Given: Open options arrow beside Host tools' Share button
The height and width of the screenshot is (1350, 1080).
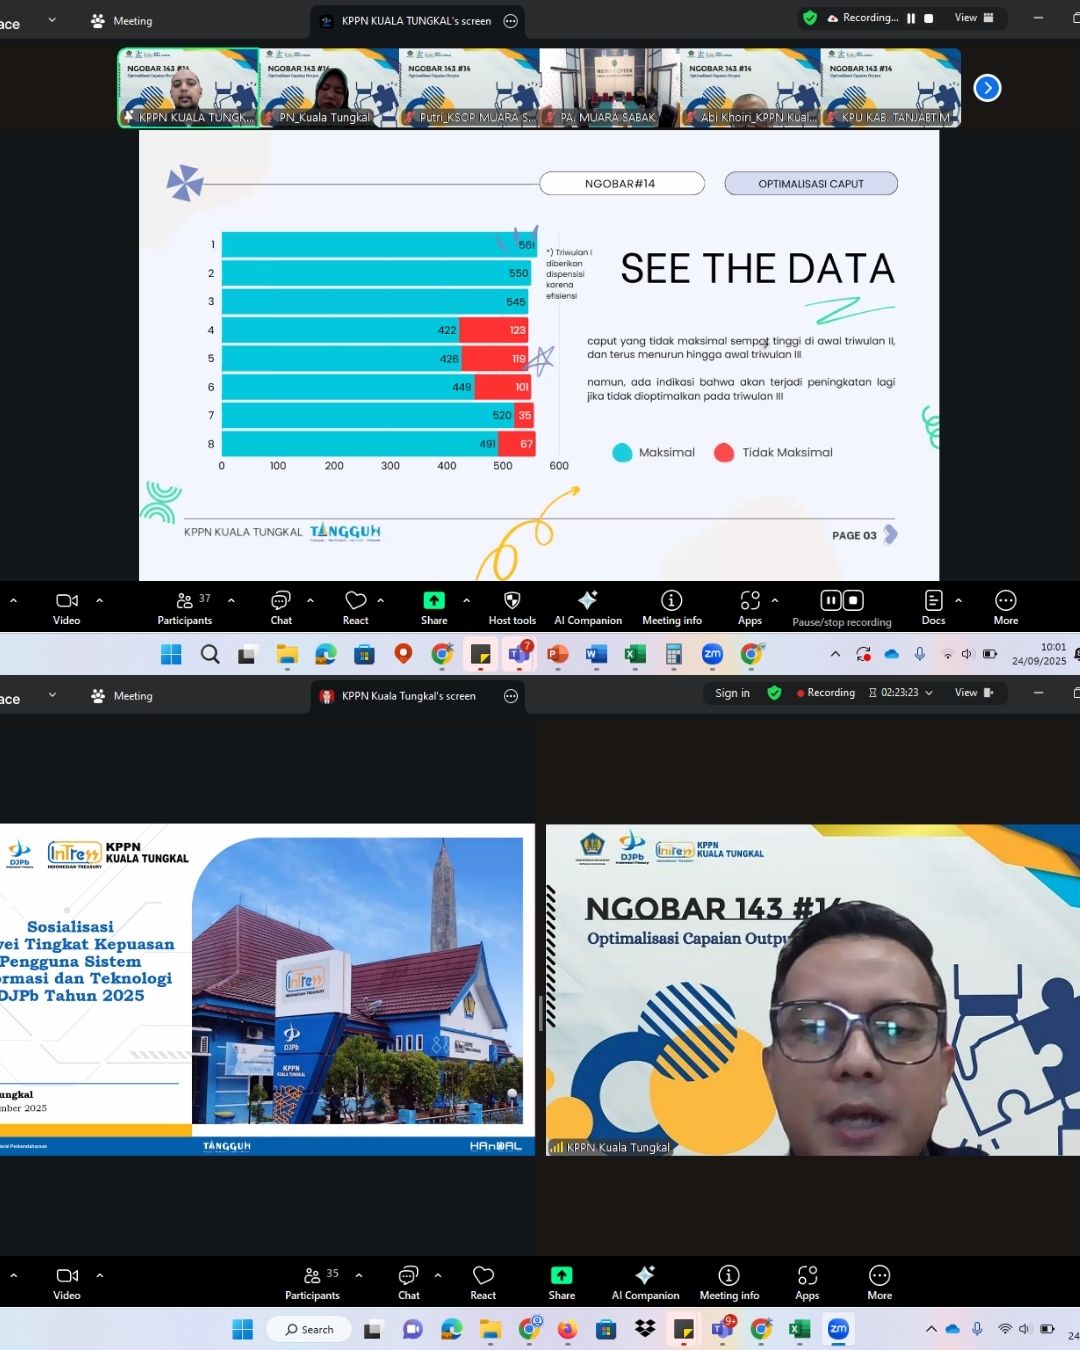Looking at the screenshot, I should pyautogui.click(x=466, y=600).
